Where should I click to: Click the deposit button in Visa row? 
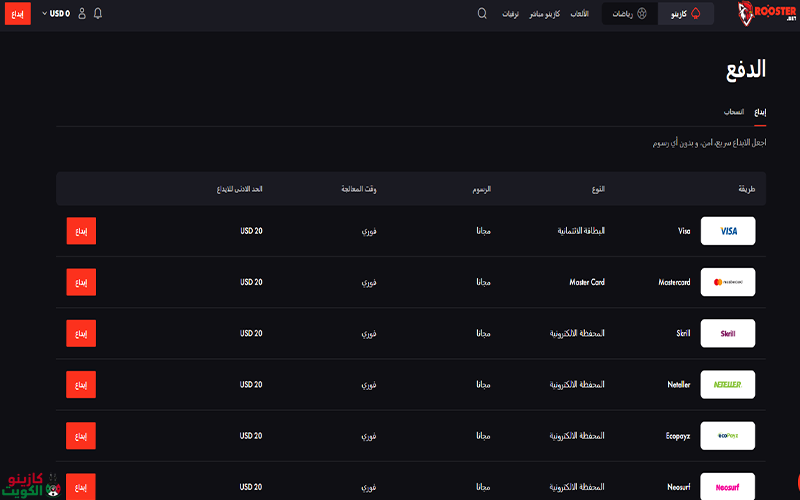click(81, 231)
